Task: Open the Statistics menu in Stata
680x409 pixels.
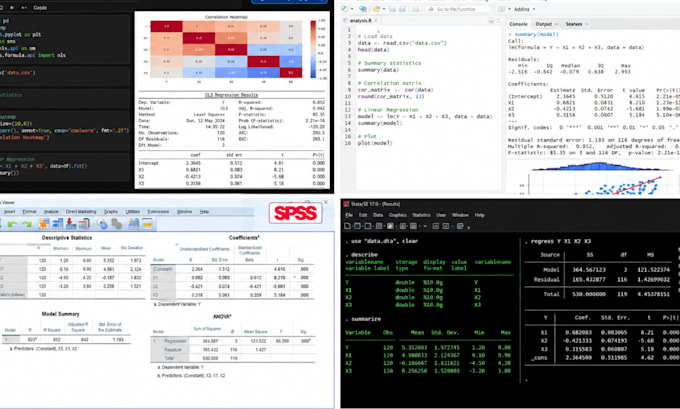Action: point(421,215)
